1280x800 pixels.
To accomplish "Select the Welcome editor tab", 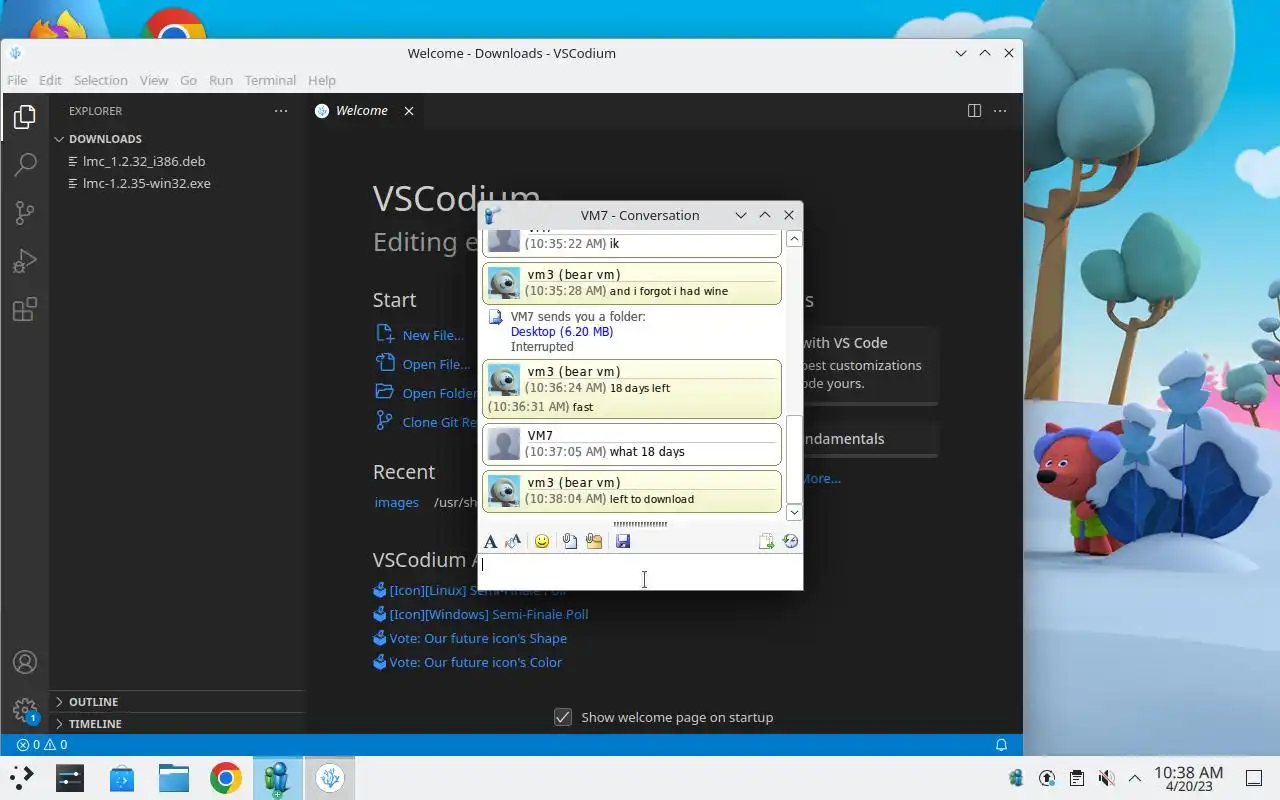I will [362, 111].
